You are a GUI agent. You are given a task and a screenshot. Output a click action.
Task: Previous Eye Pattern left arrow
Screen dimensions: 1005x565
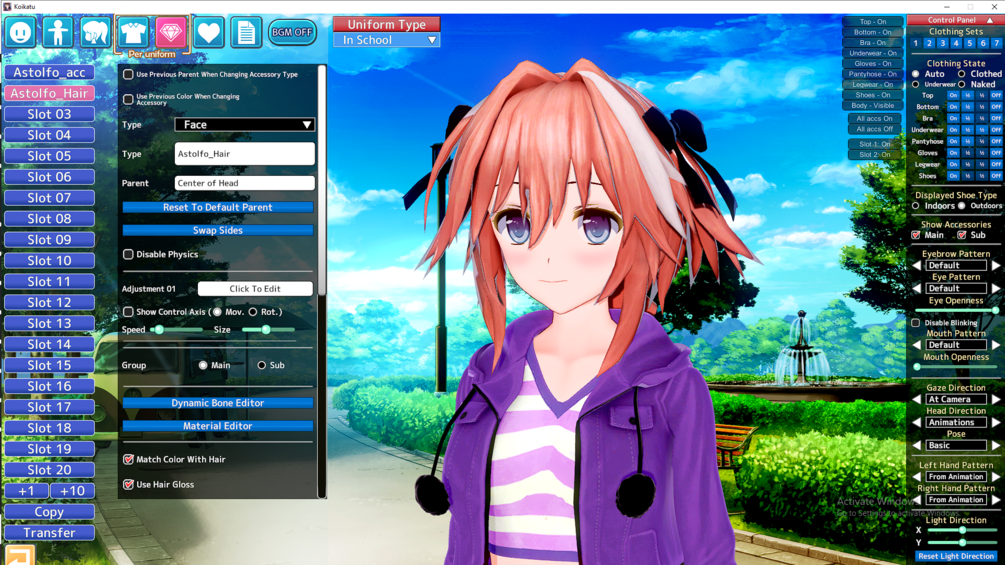click(x=917, y=288)
